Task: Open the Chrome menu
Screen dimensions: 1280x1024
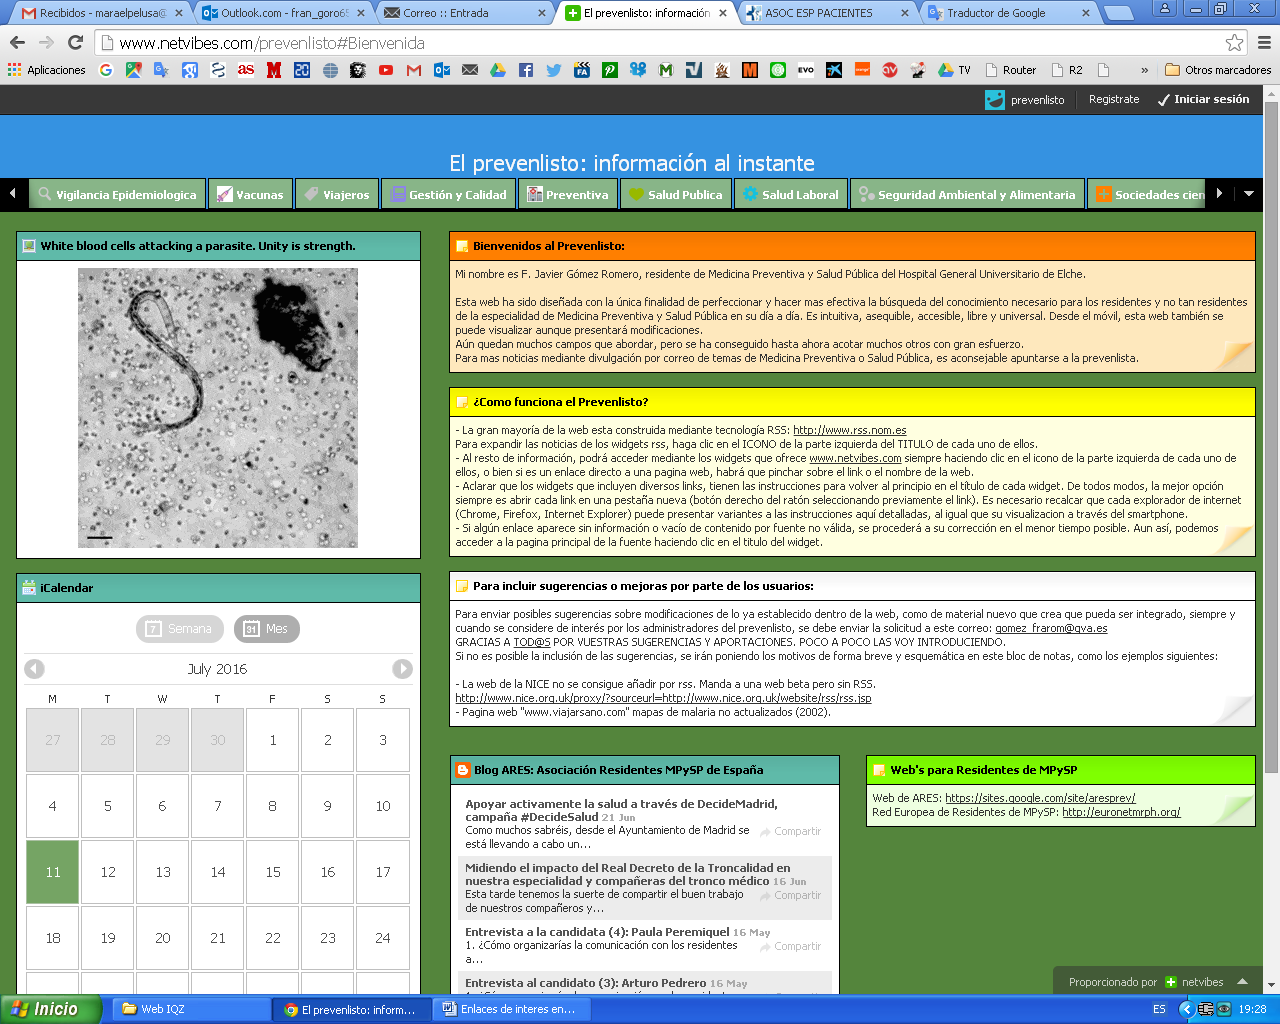Action: [1264, 42]
